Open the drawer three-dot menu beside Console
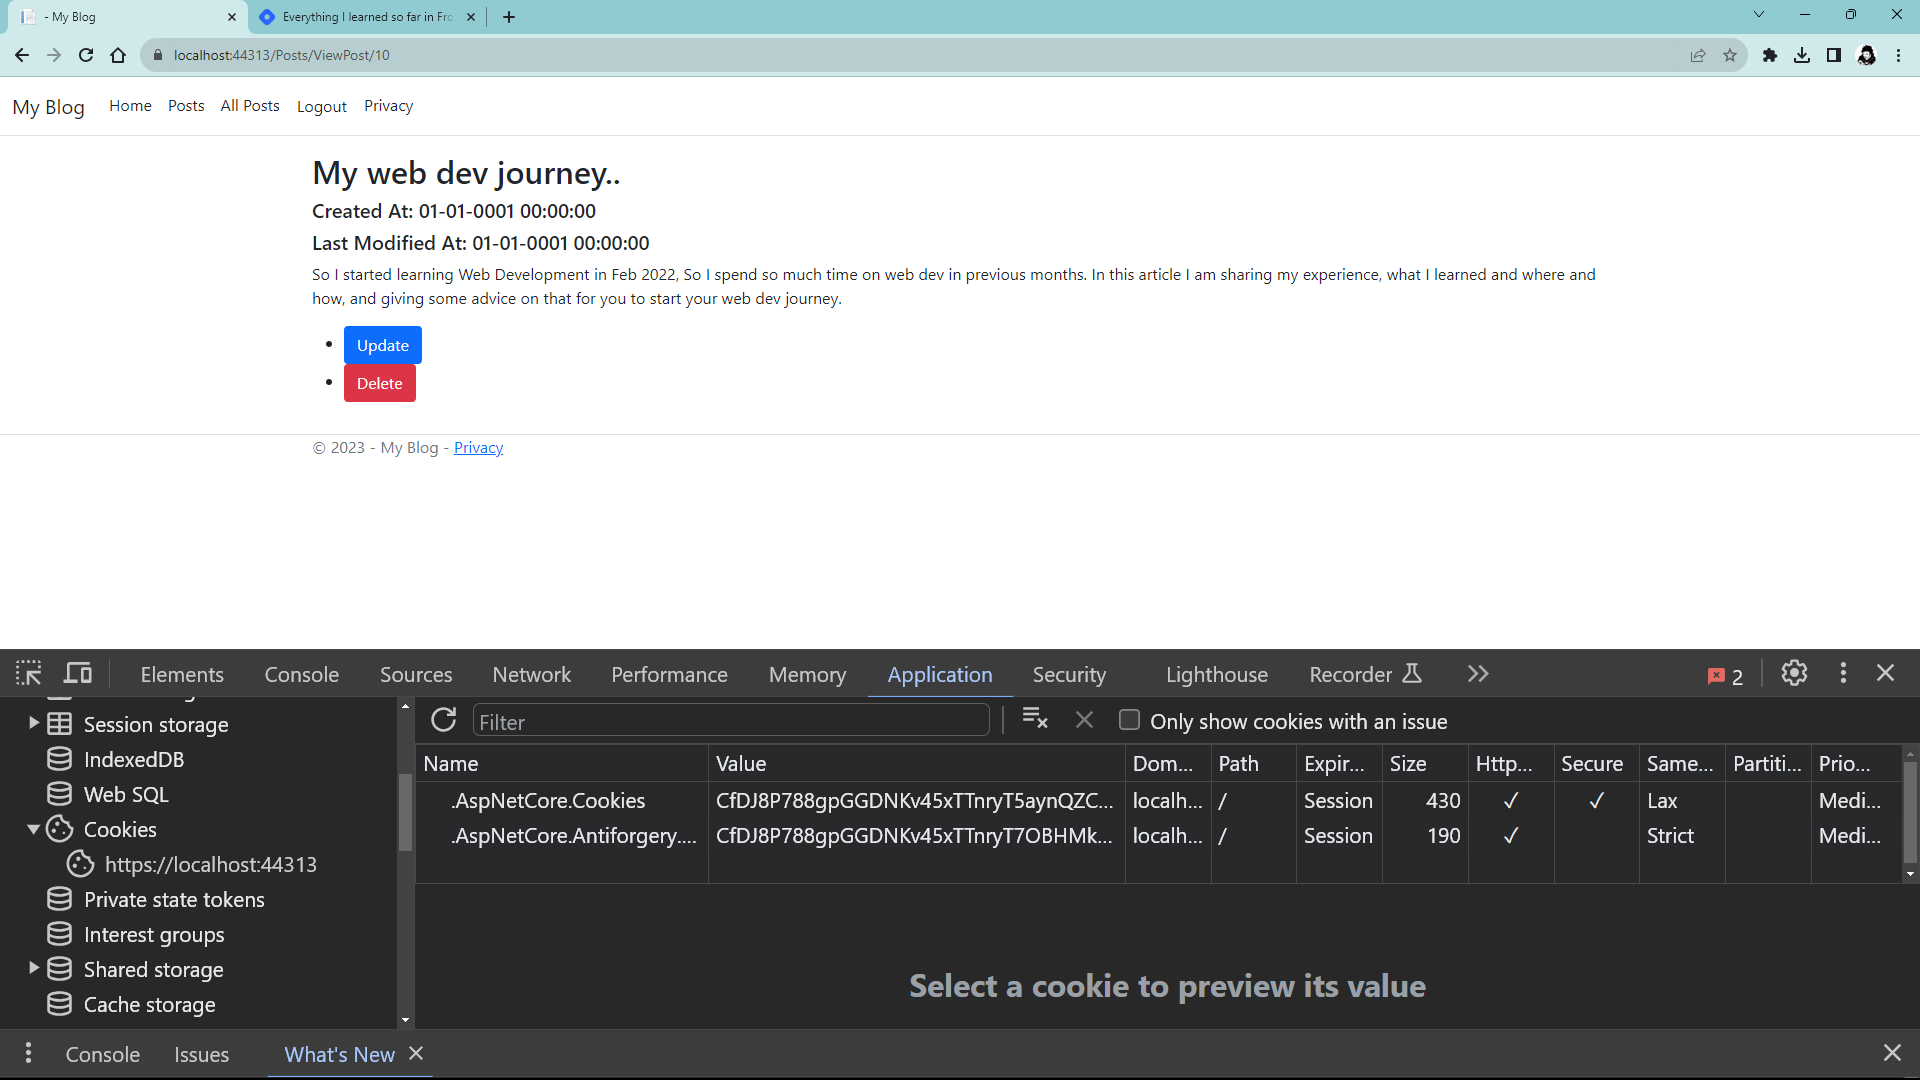 point(28,1053)
